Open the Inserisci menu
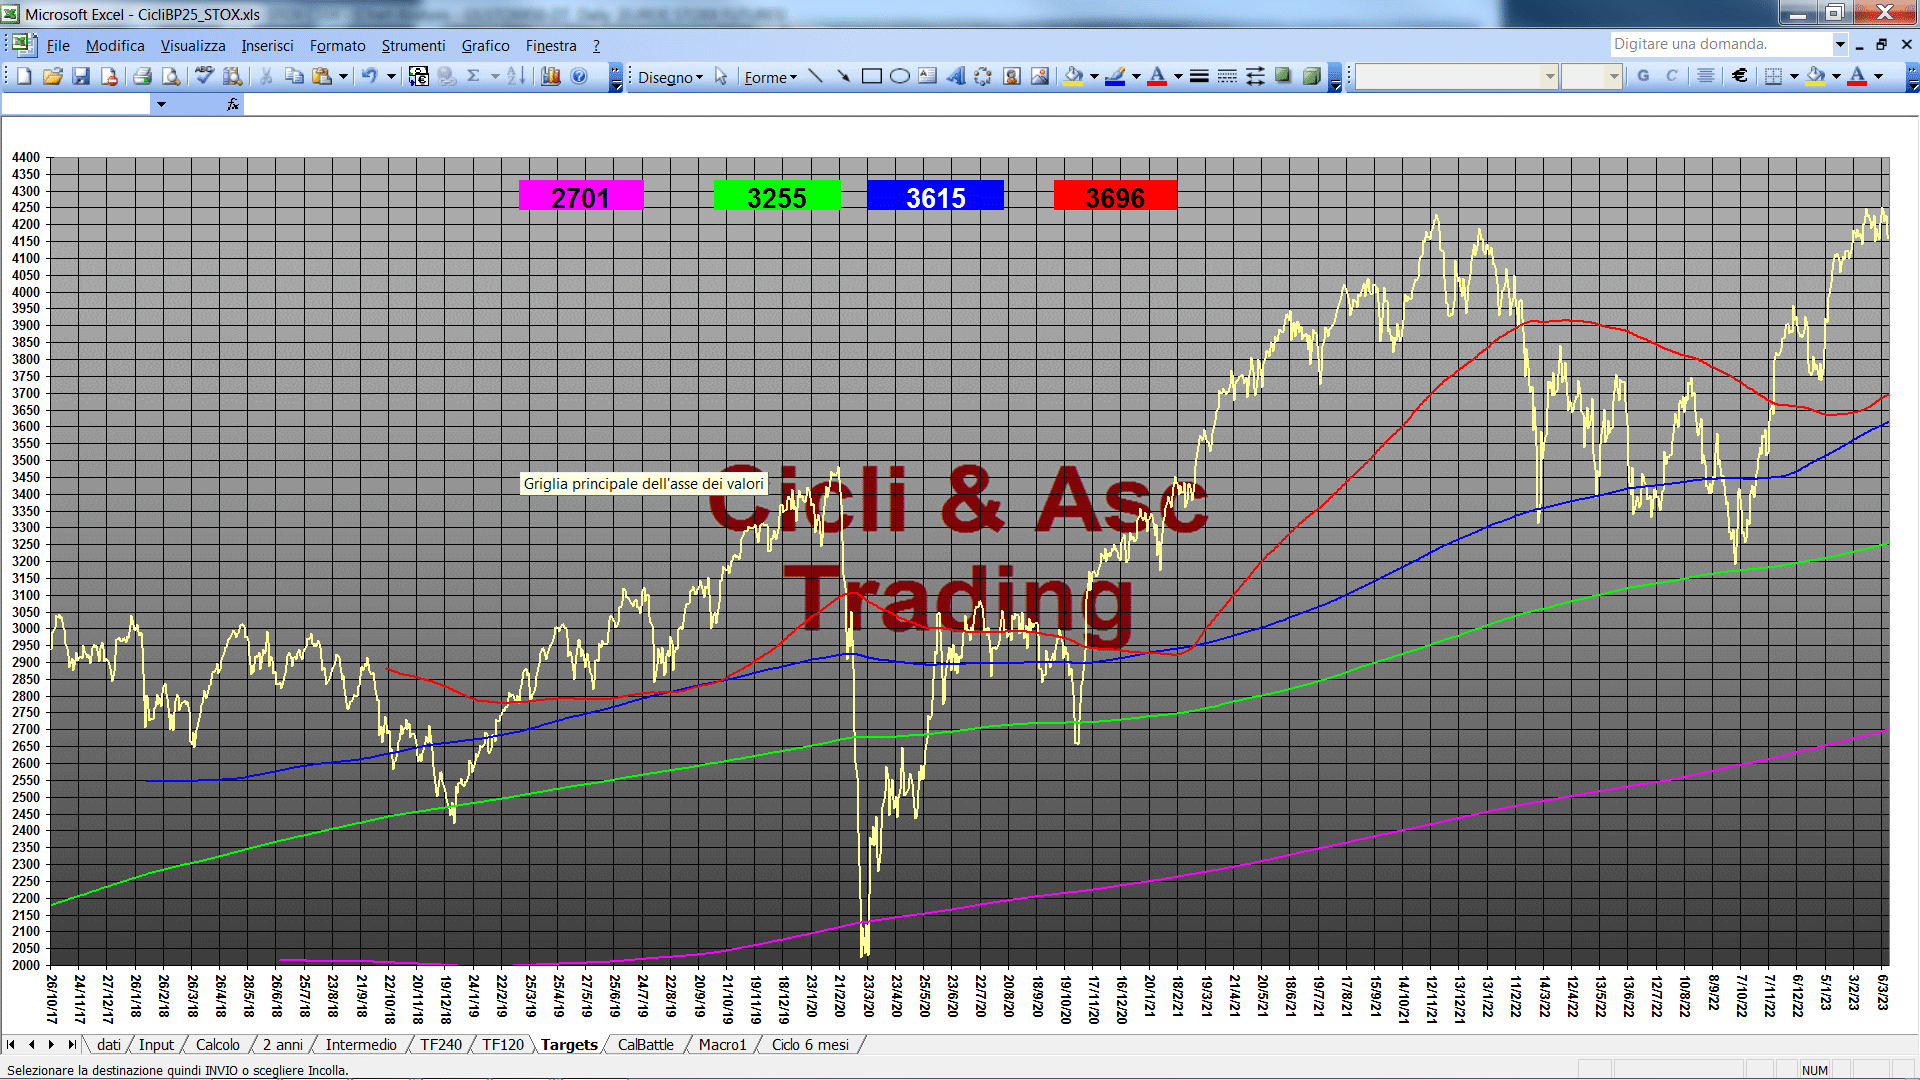1920x1080 pixels. [267, 45]
